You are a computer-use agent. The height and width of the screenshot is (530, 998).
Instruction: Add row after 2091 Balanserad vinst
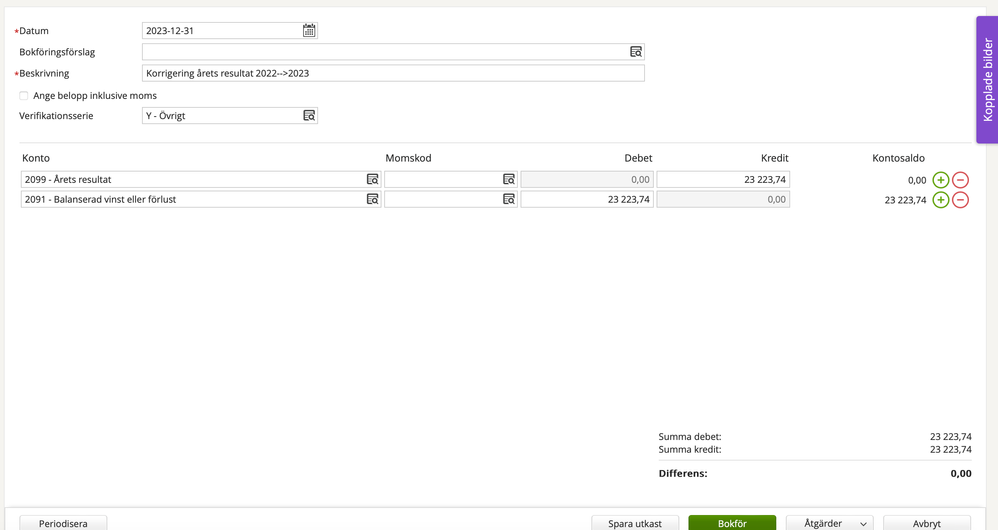point(940,200)
